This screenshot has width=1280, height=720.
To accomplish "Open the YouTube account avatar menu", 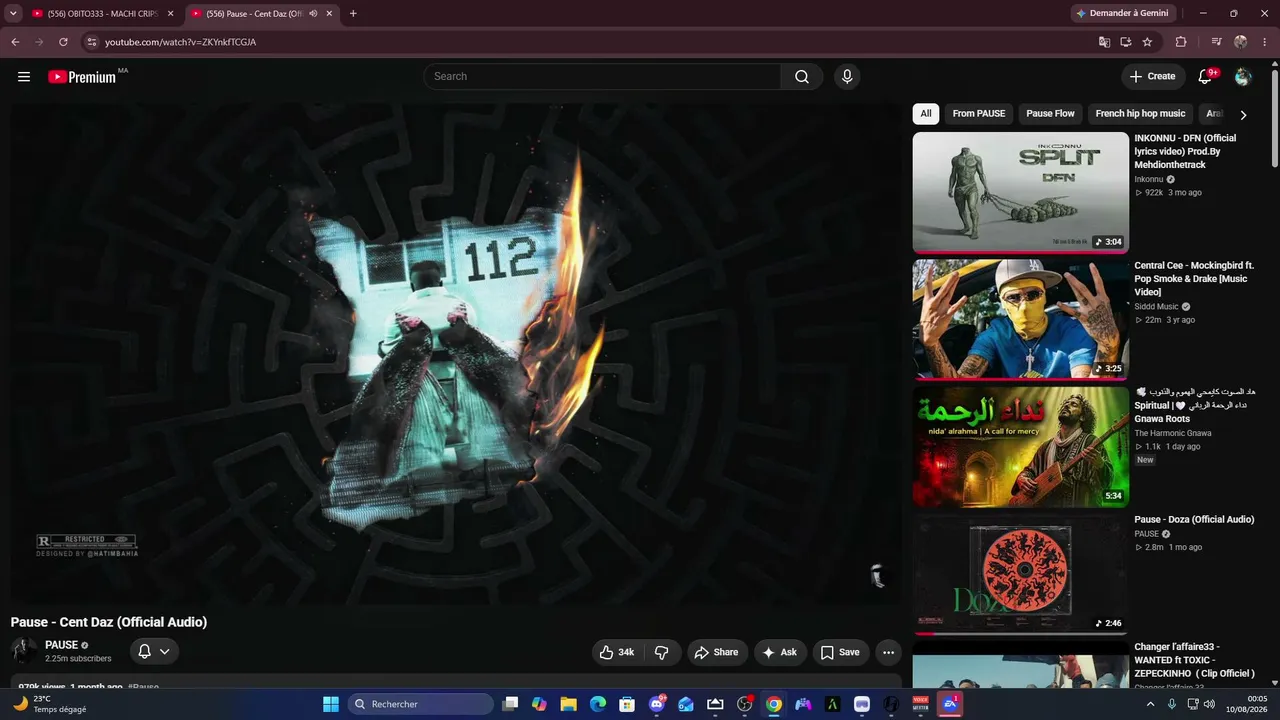I will coord(1243,77).
